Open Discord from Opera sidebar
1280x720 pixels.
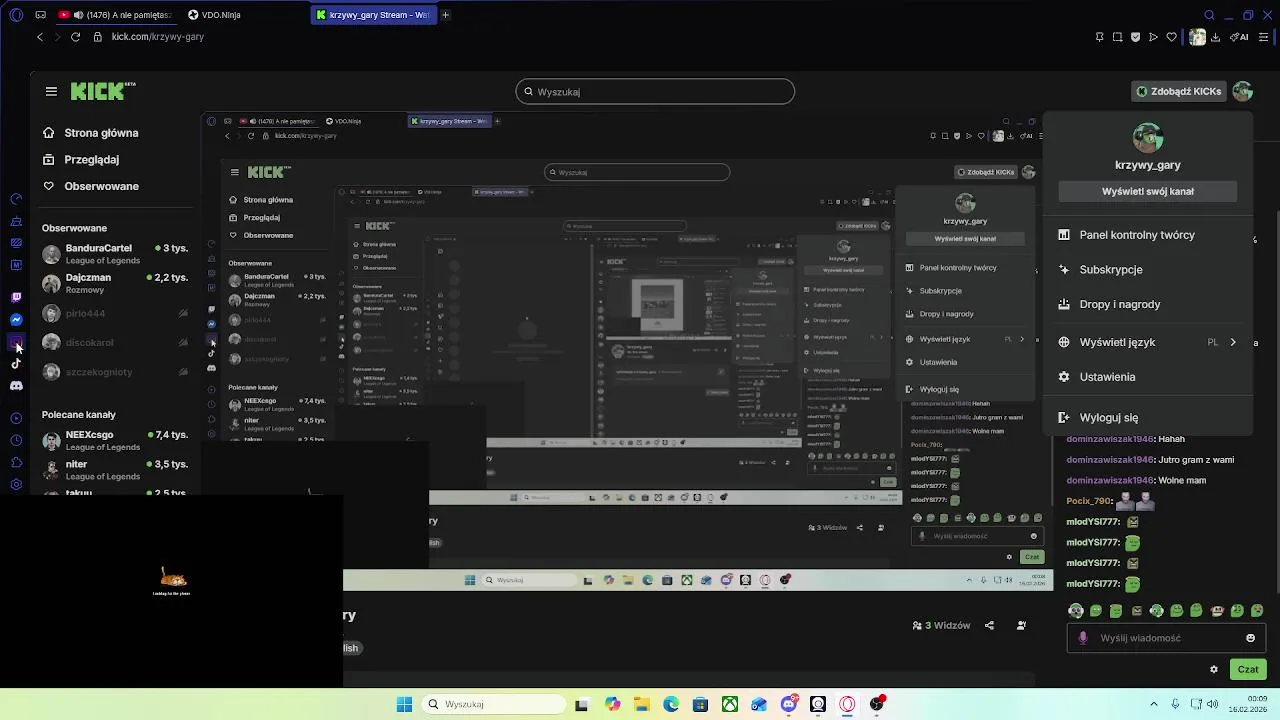[16, 386]
